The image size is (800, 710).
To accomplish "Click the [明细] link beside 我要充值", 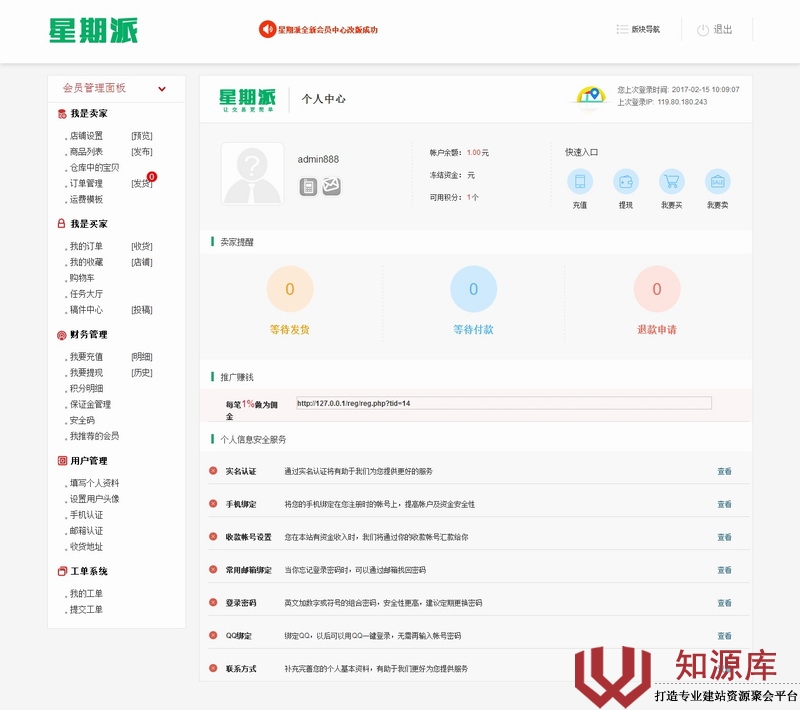I will 142,357.
